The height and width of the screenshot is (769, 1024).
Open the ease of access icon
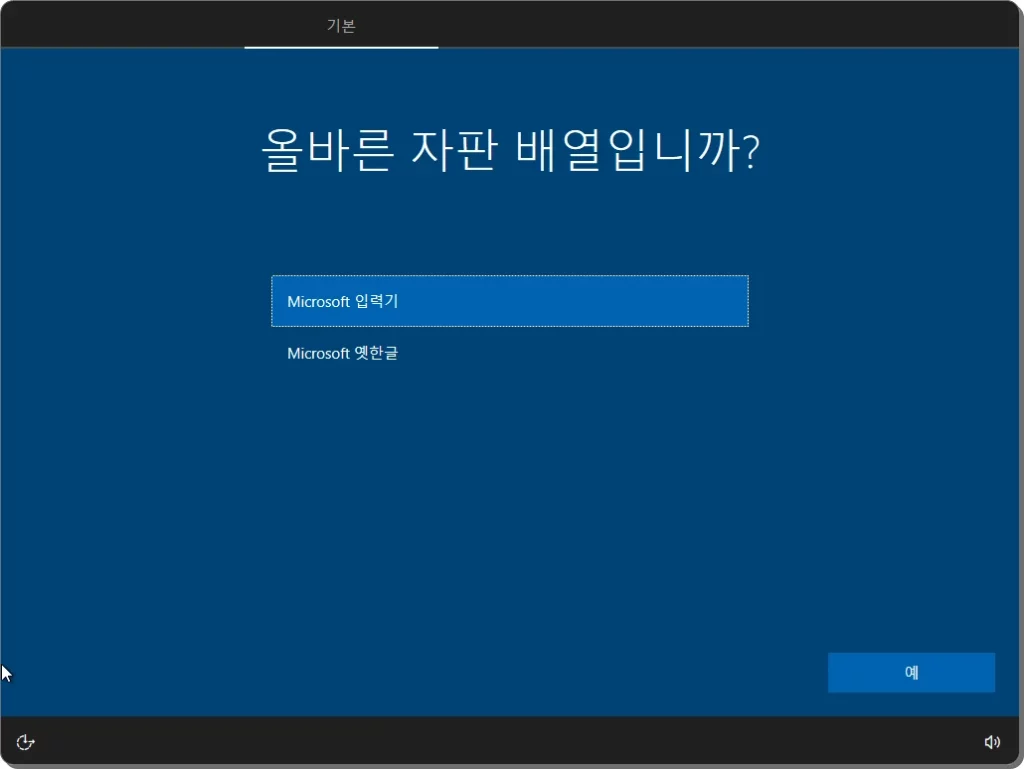pos(25,742)
